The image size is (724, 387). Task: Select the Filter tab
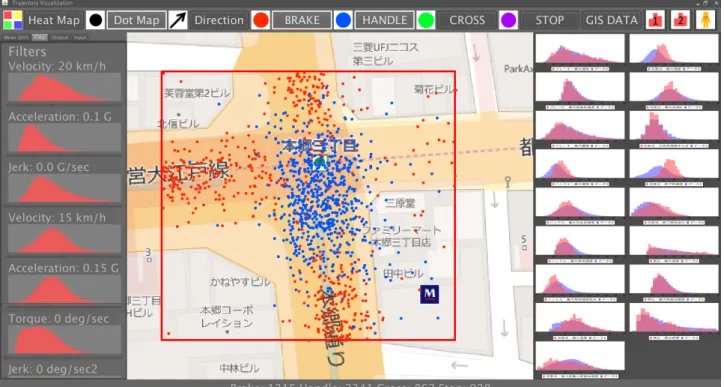coord(40,37)
